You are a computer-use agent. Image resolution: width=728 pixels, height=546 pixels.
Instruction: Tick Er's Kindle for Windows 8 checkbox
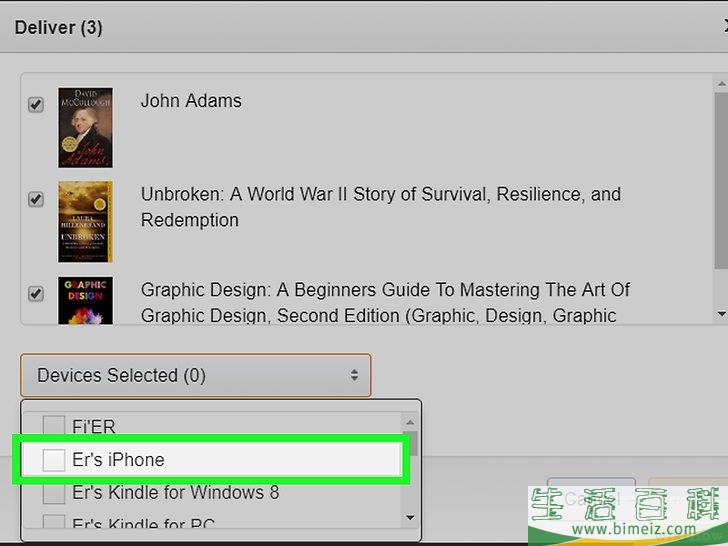[53, 493]
